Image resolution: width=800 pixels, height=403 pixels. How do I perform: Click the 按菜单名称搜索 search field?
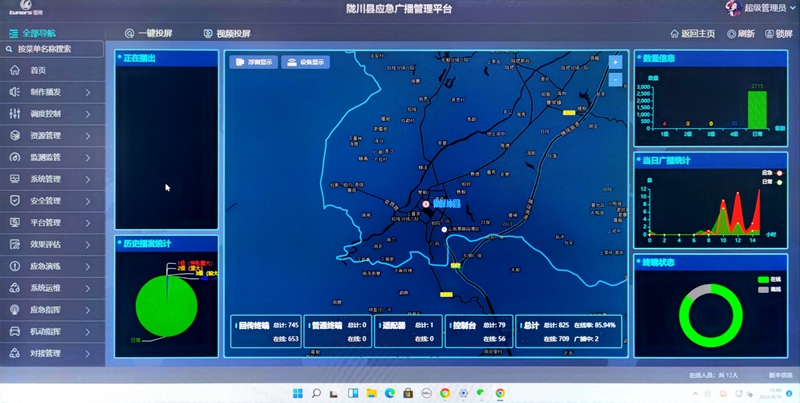coord(55,48)
